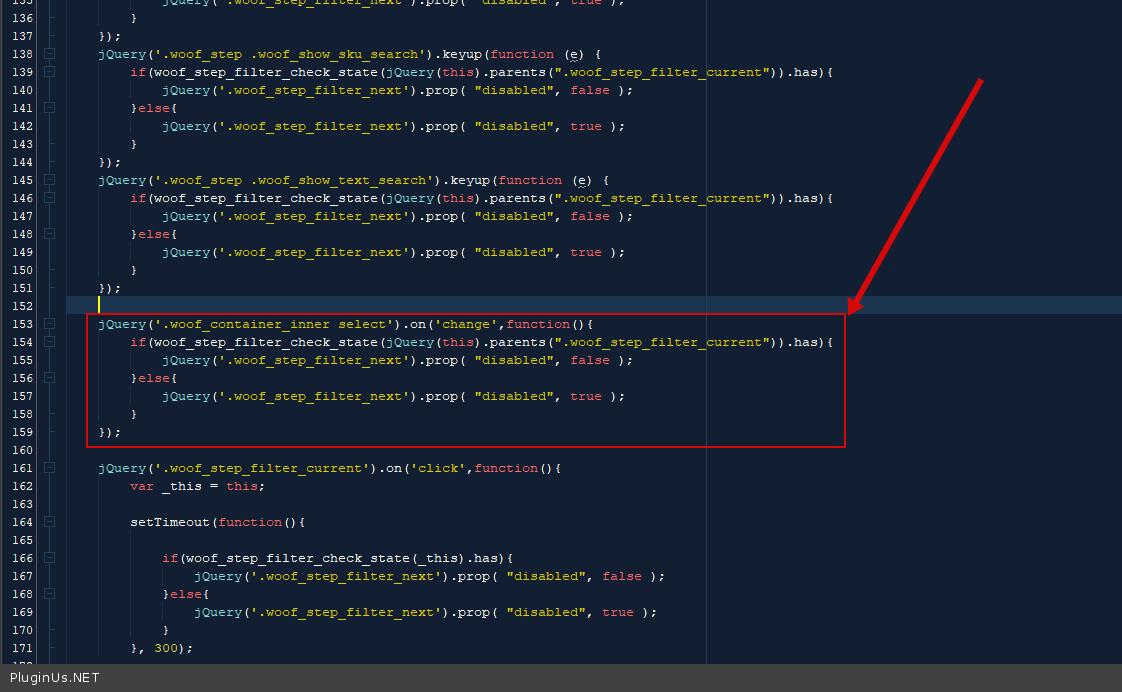Collapse the else block at line 141
This screenshot has height=692, width=1122.
(49, 108)
